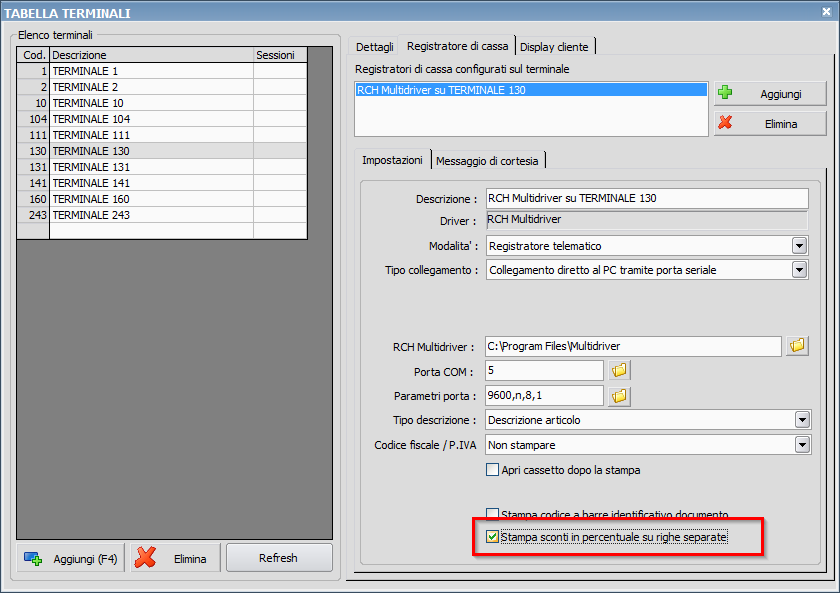The height and width of the screenshot is (593, 840).
Task: Uncheck Stampa sconti in percentuale su righe separate
Action: click(x=492, y=536)
